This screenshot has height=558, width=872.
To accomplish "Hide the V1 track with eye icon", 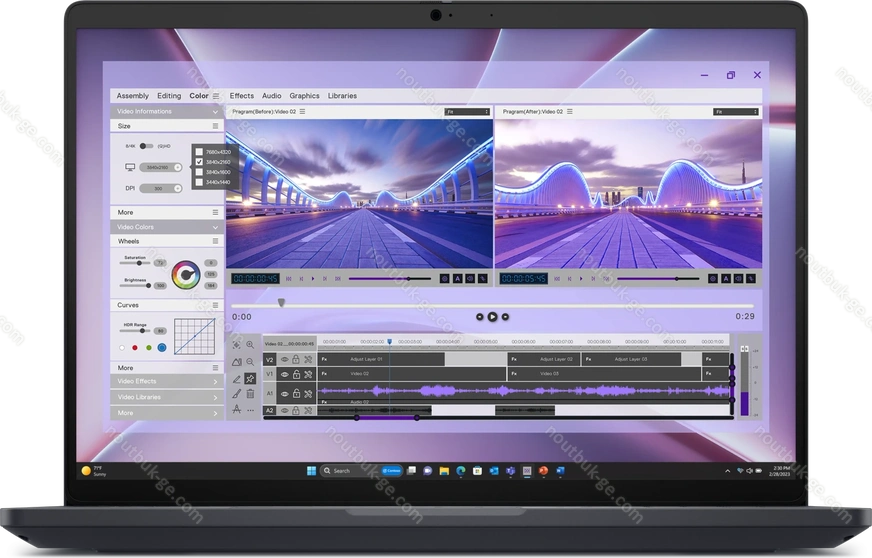I will click(x=284, y=374).
